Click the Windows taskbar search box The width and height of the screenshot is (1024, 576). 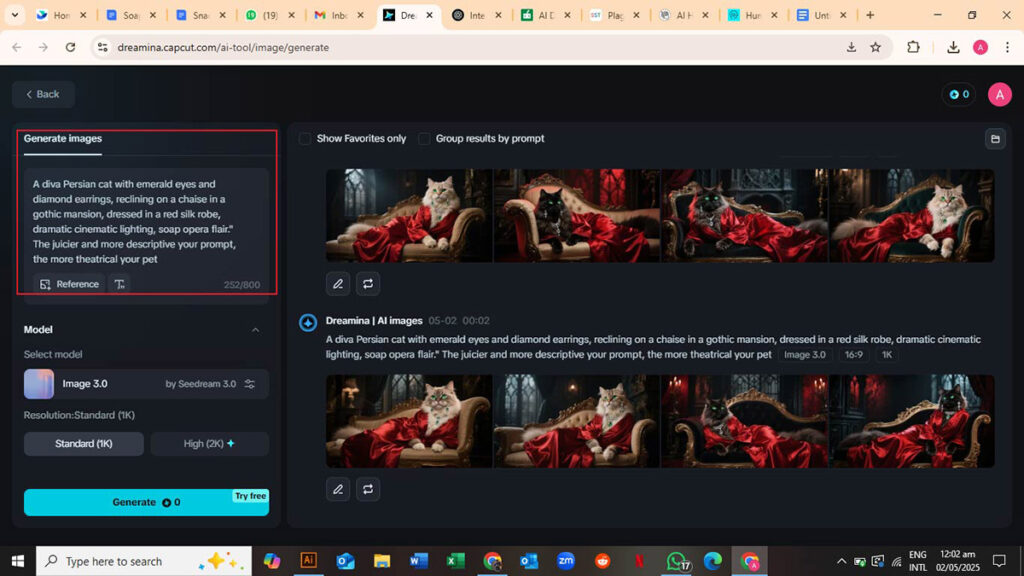[144, 561]
